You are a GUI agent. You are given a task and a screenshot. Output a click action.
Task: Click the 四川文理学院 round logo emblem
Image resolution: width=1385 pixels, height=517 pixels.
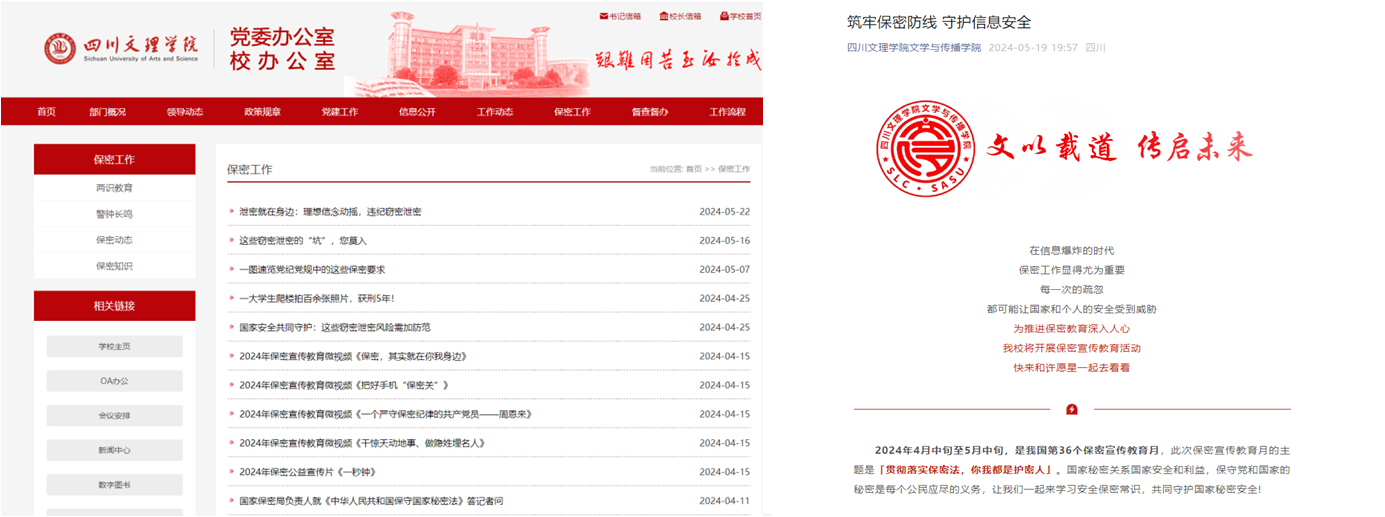coord(60,48)
